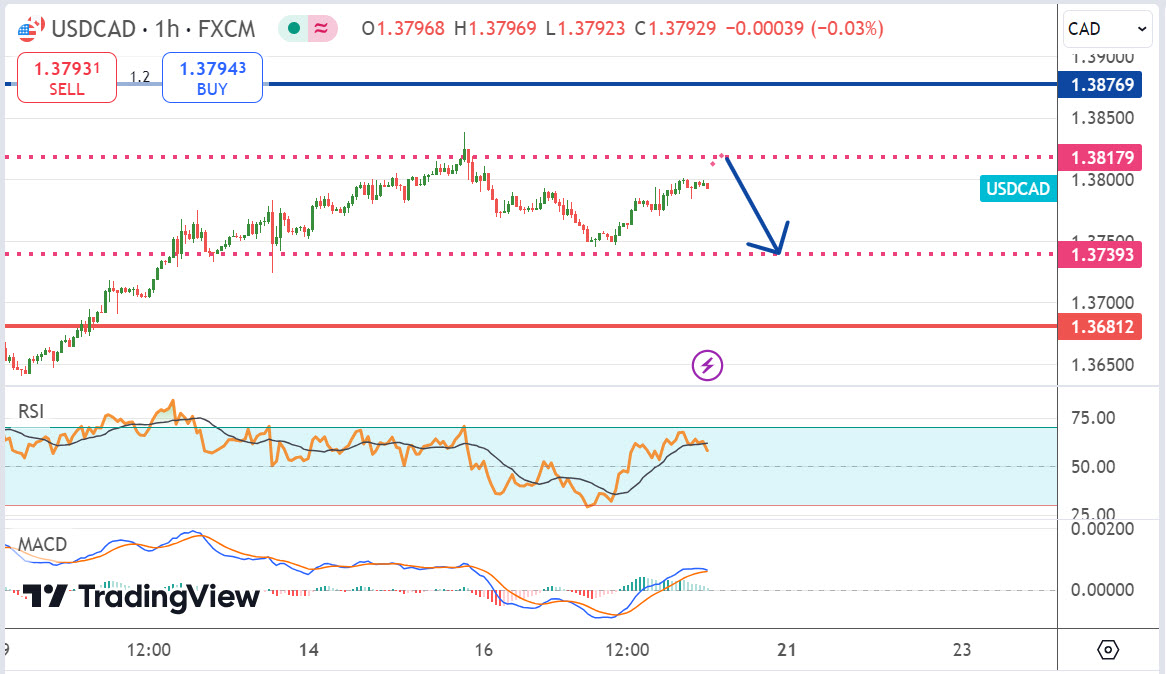Open chart settings hexagon icon
This screenshot has width=1166, height=674.
[x=1108, y=649]
